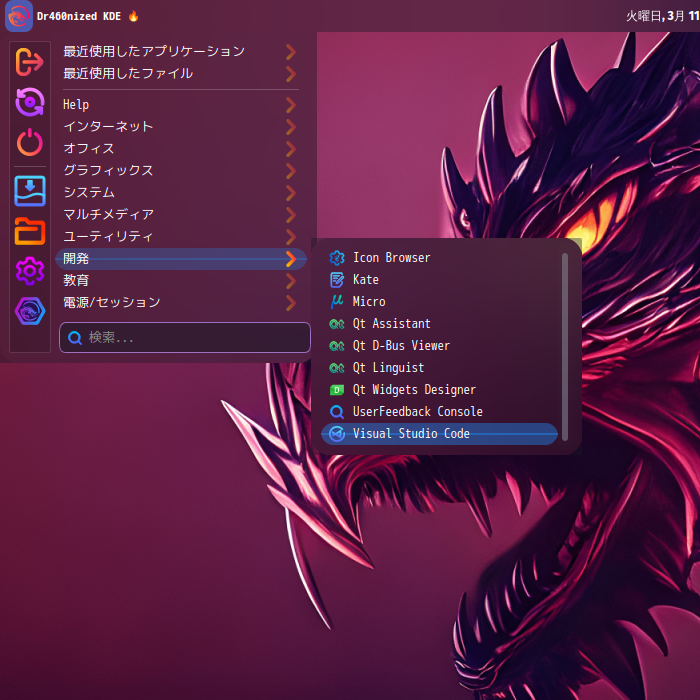Expand 最近使用したアプリケーション submenu arrow
700x700 pixels.
click(x=291, y=52)
